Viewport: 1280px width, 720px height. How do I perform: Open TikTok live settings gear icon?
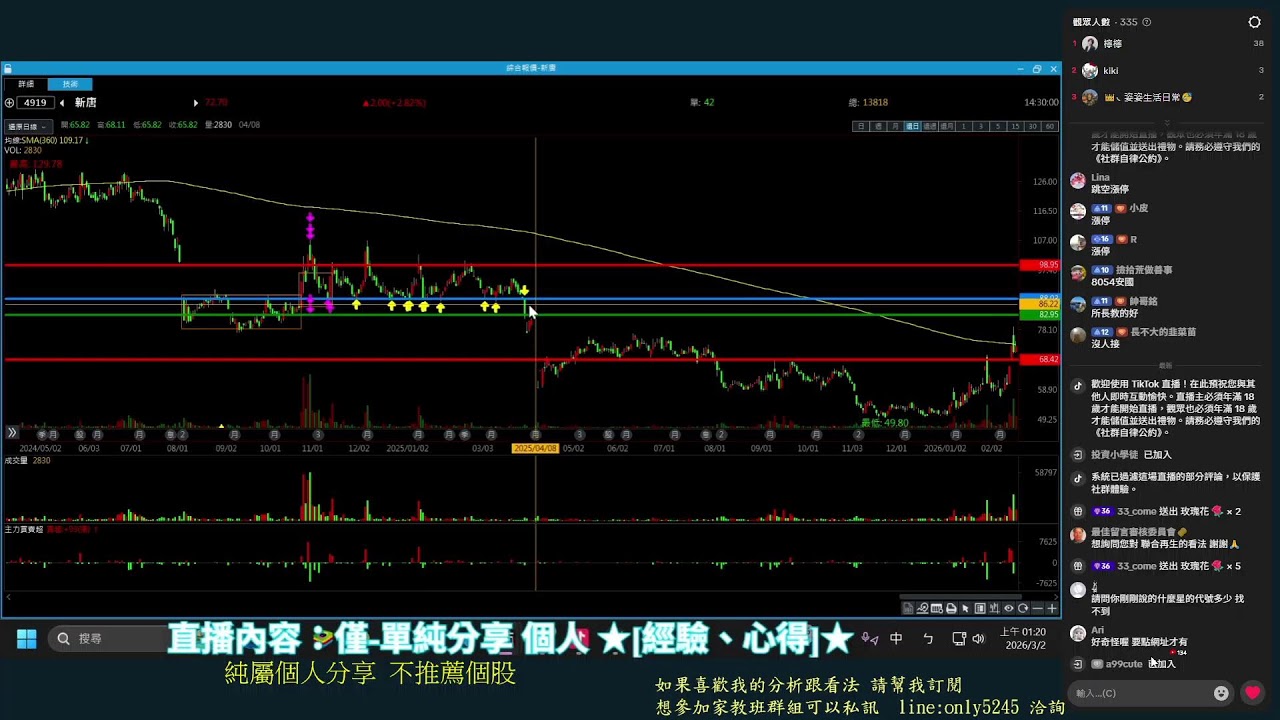[1254, 22]
